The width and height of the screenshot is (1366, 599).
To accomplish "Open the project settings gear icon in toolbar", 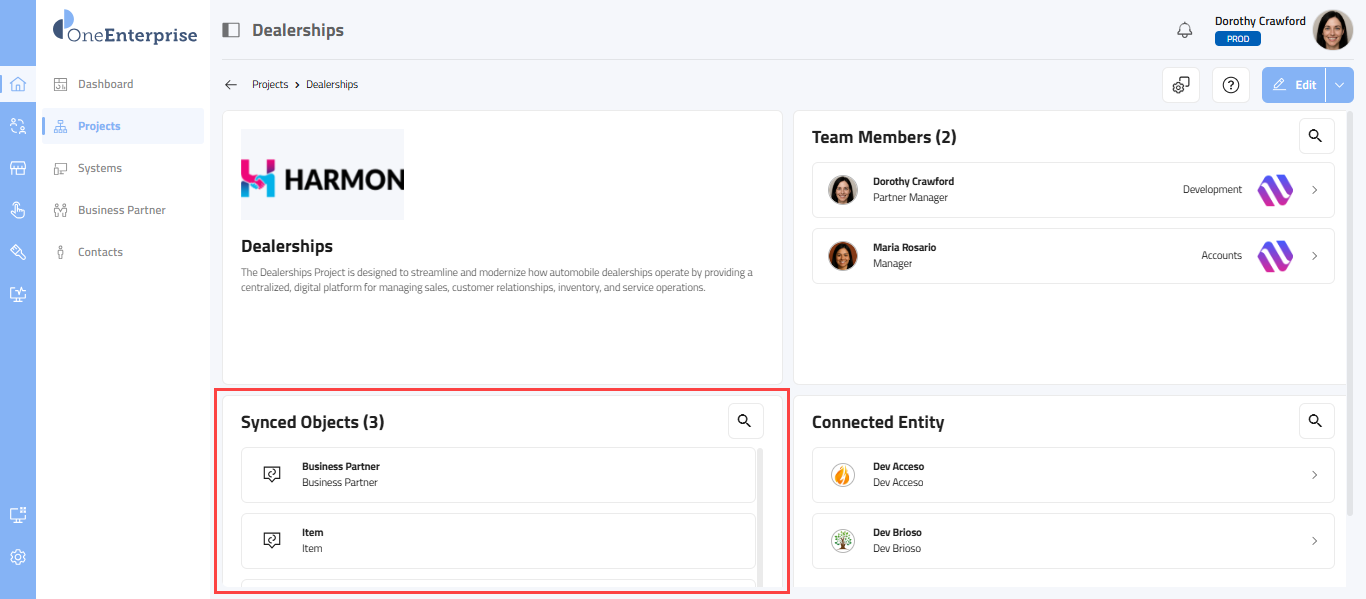I will coord(1181,85).
